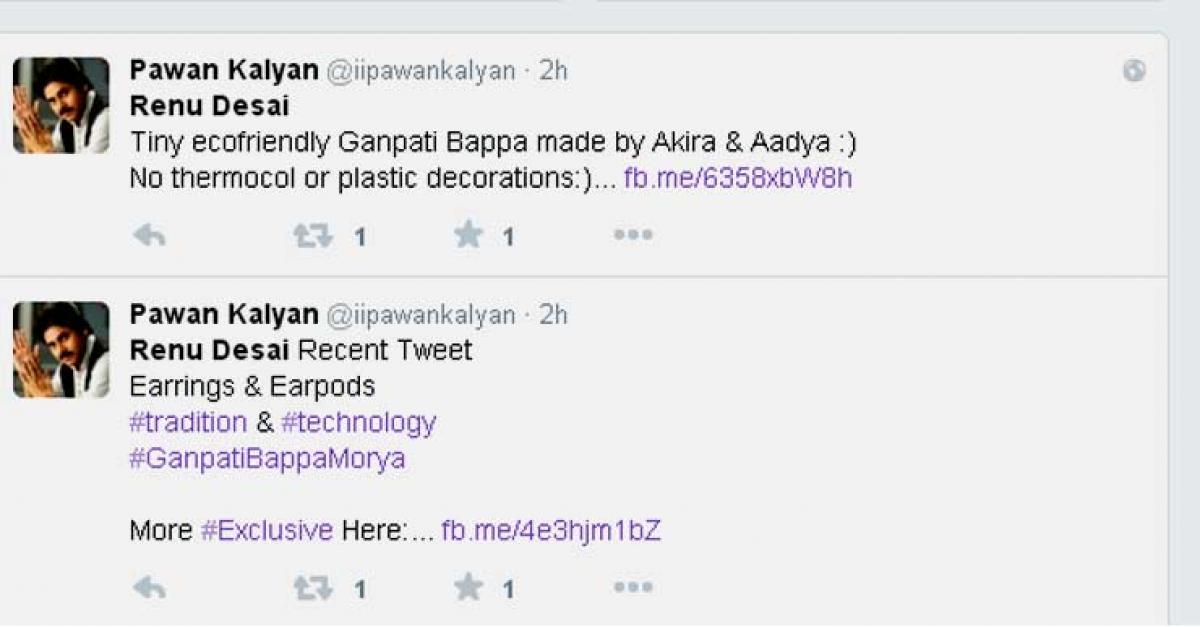
Task: Click @iipawankalyan handle on second tweet
Action: coord(421,315)
